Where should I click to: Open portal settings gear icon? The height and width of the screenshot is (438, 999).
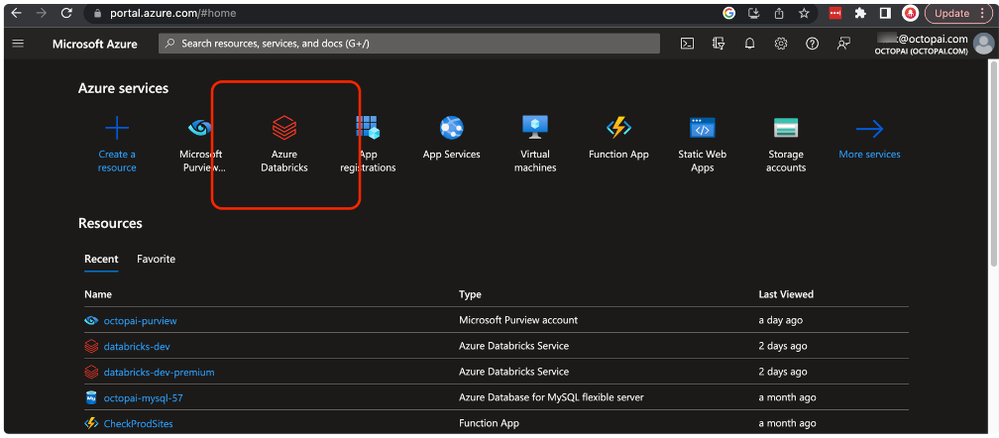(x=781, y=44)
